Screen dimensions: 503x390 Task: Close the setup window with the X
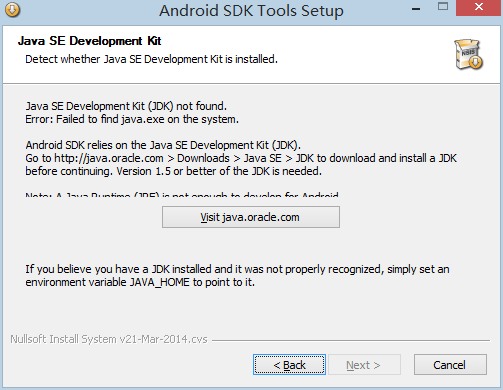pos(479,7)
